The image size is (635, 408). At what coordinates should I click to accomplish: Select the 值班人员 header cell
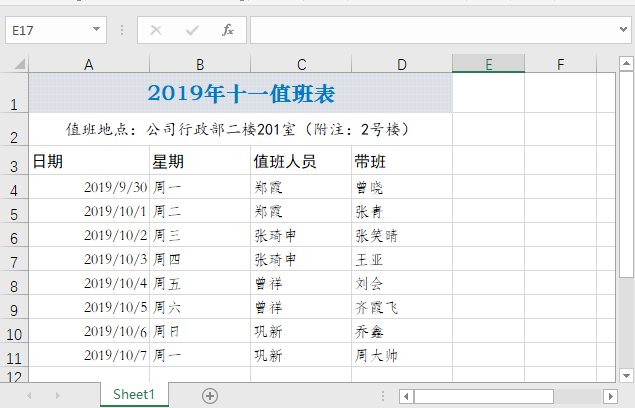(x=301, y=160)
